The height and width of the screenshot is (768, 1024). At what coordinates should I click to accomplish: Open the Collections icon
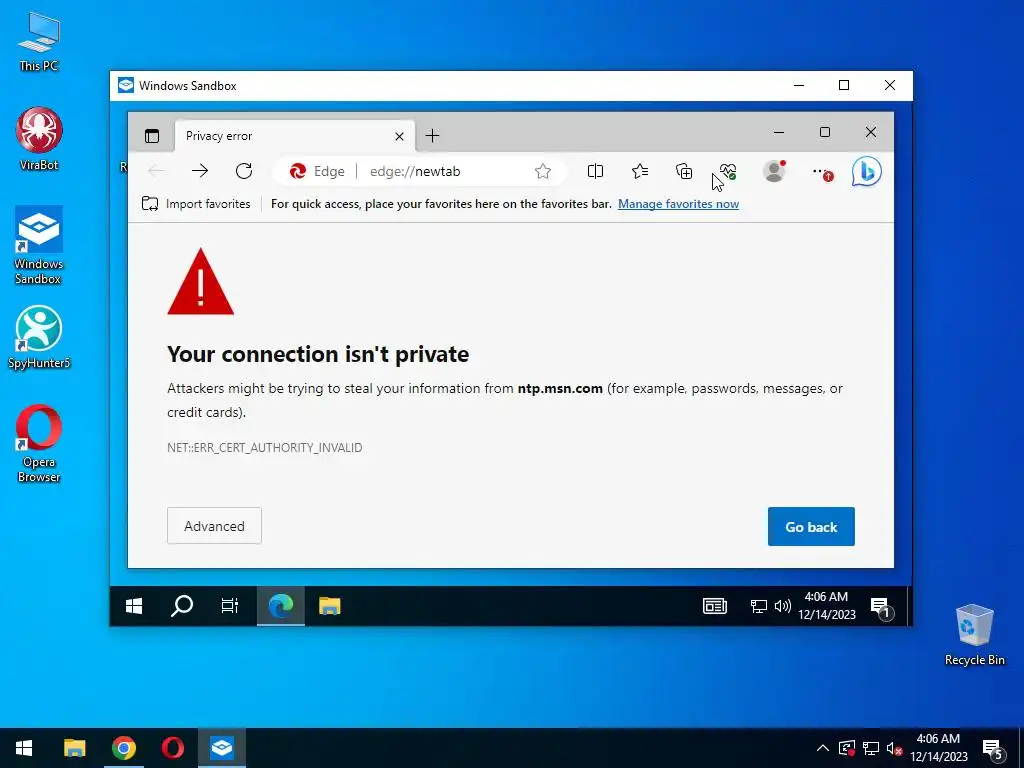pos(684,171)
